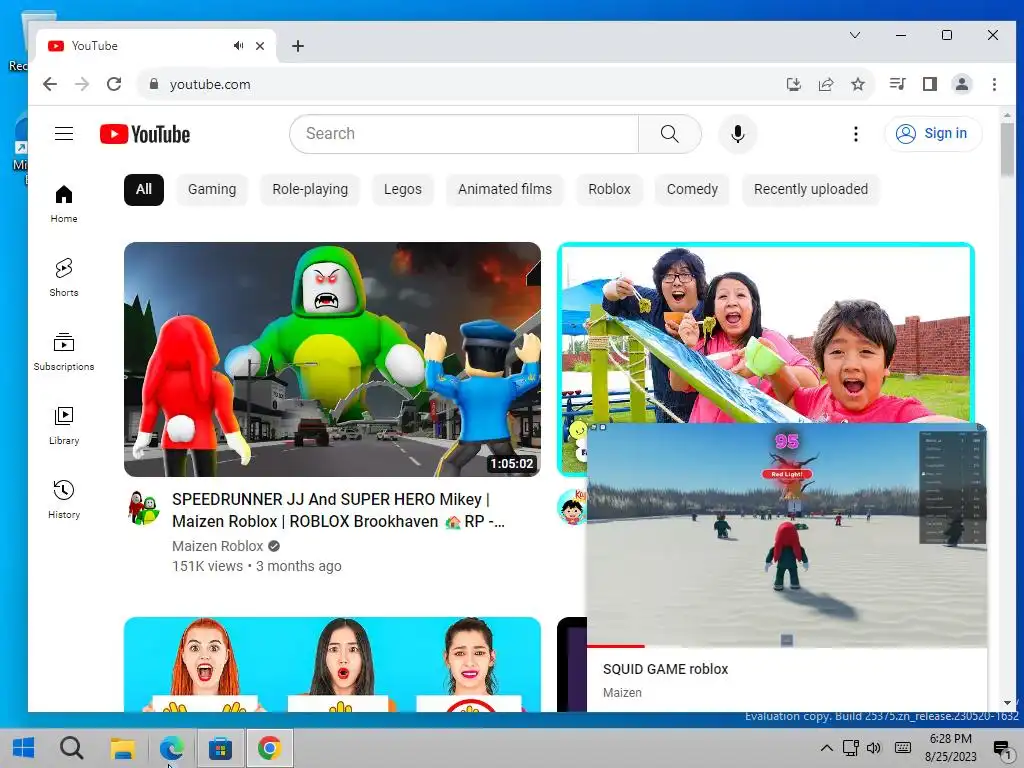Go to Home in sidebar
The height and width of the screenshot is (768, 1024).
[x=64, y=204]
